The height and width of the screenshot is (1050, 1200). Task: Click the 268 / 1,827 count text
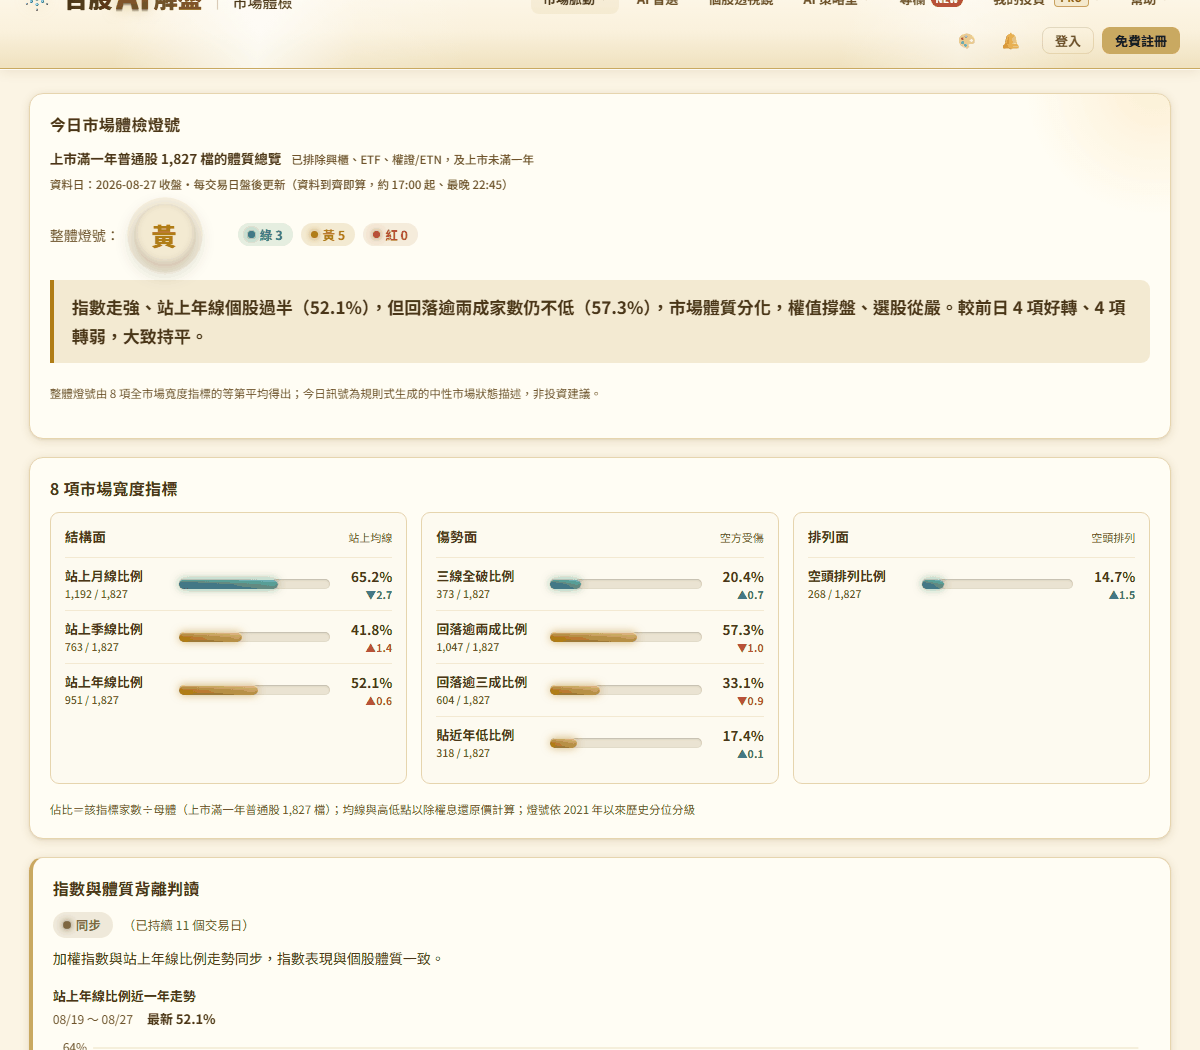pos(834,594)
